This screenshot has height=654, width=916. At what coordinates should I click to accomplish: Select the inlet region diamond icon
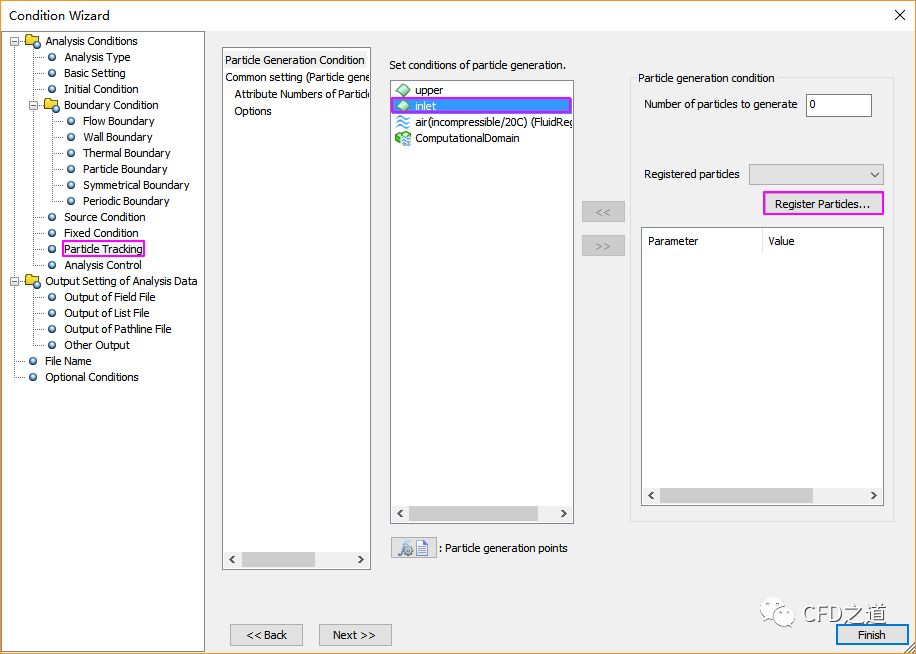coord(403,106)
